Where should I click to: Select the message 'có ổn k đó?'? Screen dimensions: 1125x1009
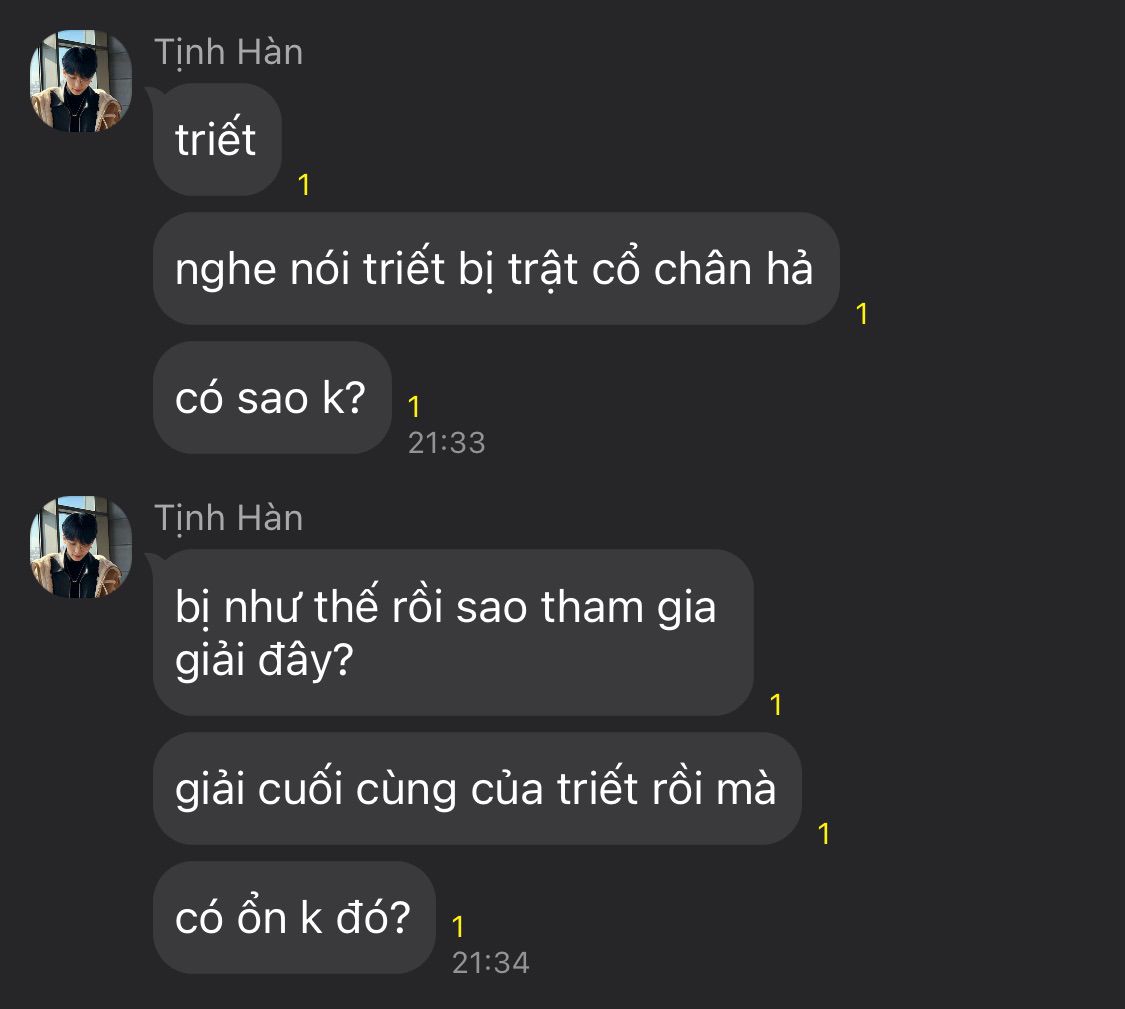(x=294, y=918)
